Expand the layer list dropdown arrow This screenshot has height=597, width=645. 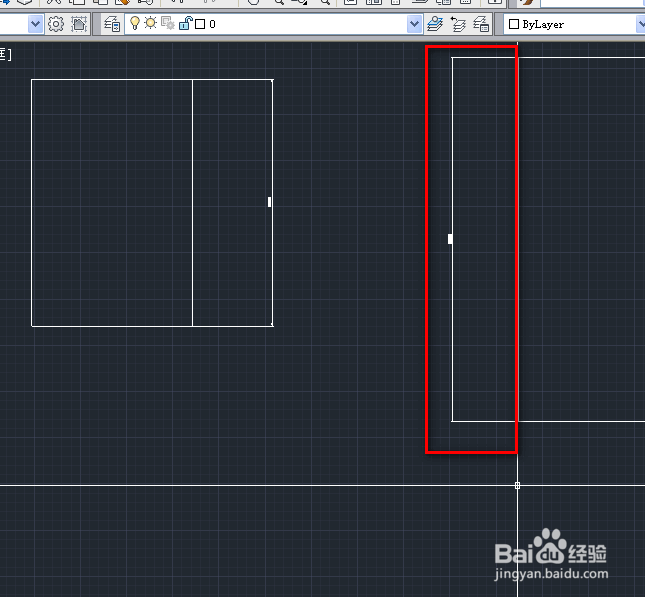[415, 24]
